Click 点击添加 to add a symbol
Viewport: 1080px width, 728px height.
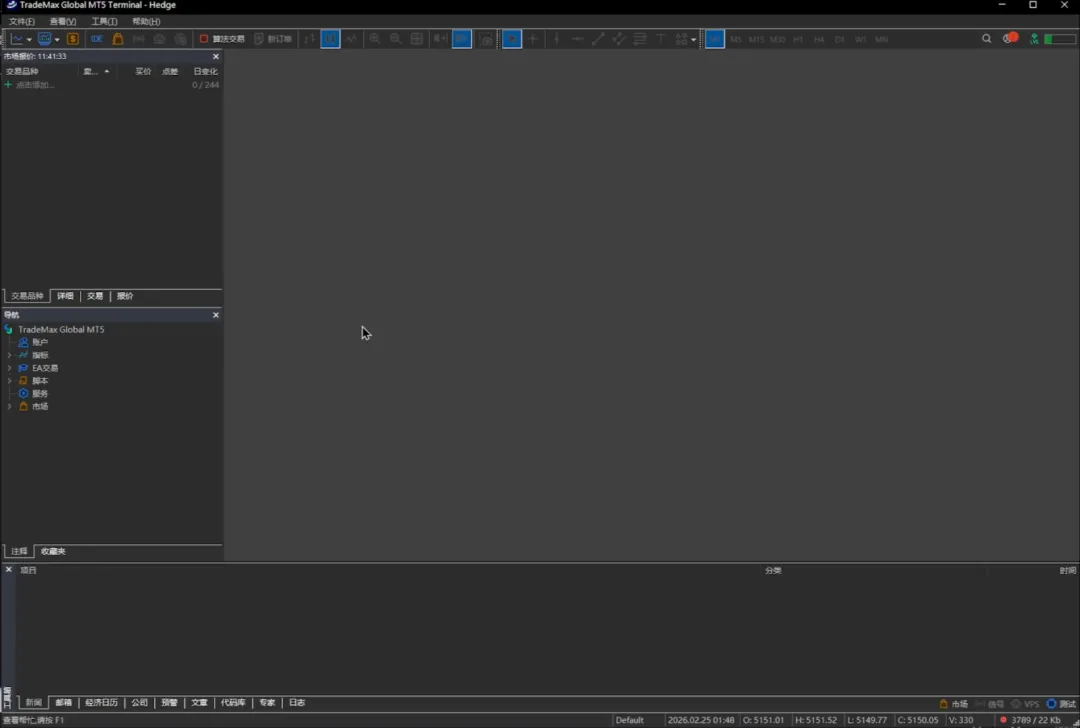point(35,85)
